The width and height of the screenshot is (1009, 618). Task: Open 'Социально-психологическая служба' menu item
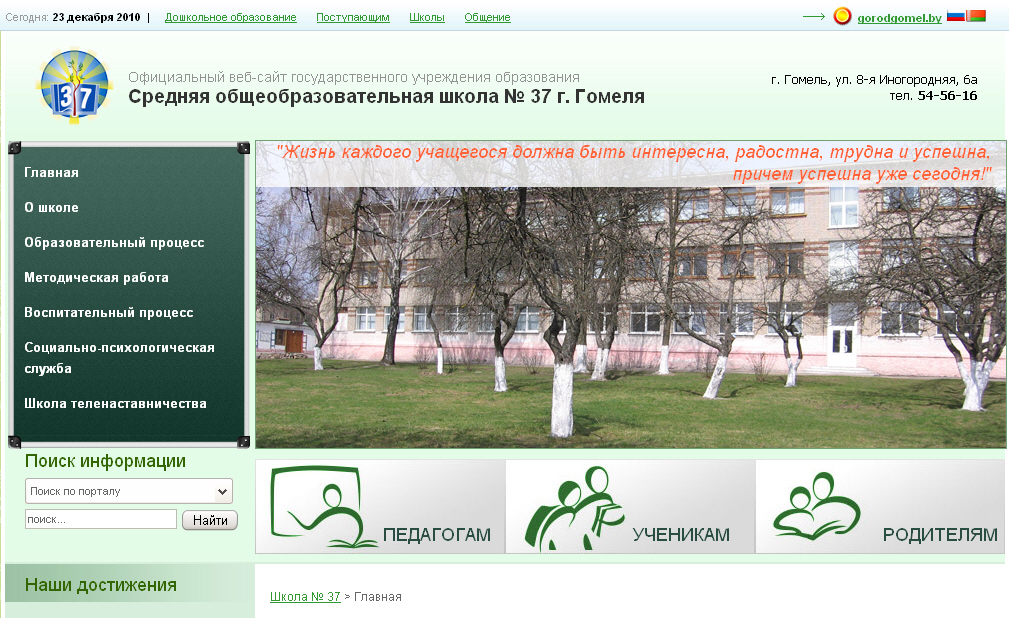119,358
